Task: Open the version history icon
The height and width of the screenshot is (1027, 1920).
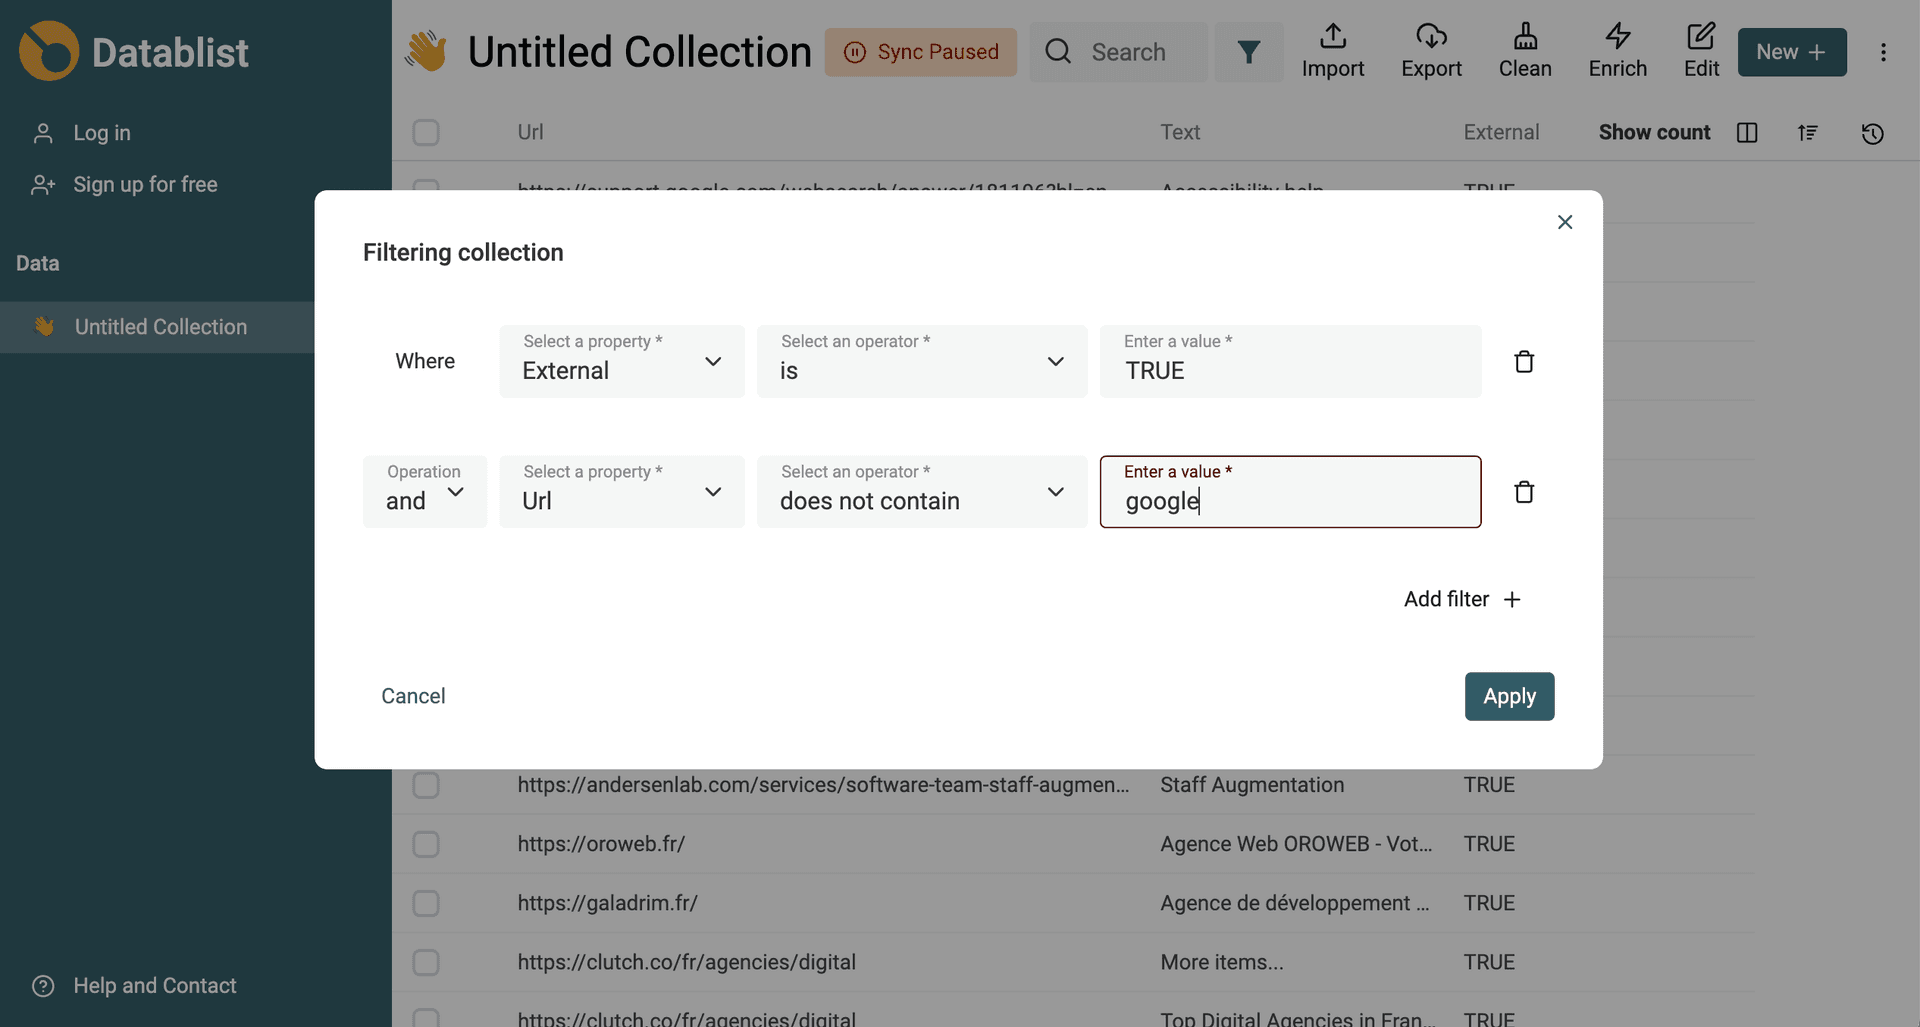Action: 1872,133
